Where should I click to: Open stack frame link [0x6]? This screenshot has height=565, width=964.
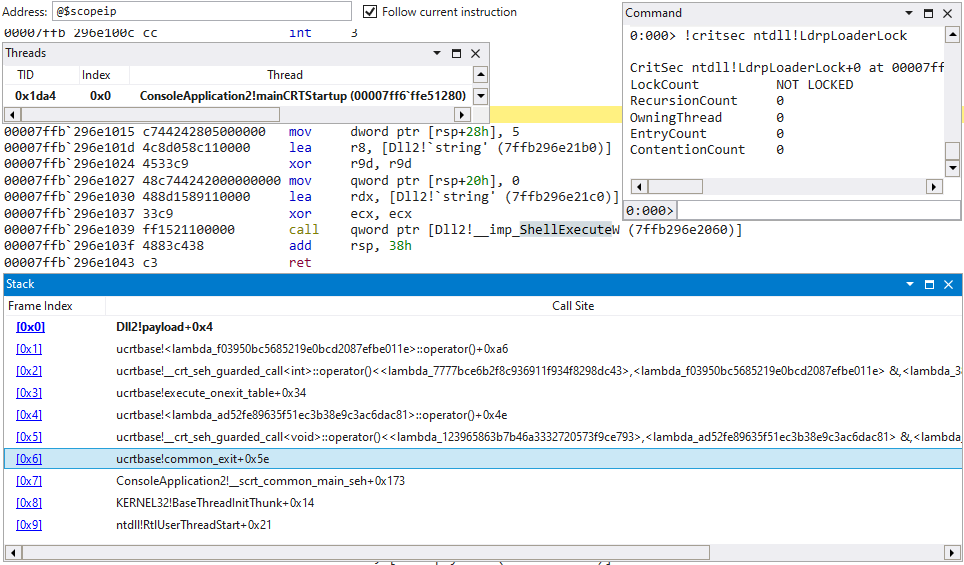pyautogui.click(x=29, y=459)
